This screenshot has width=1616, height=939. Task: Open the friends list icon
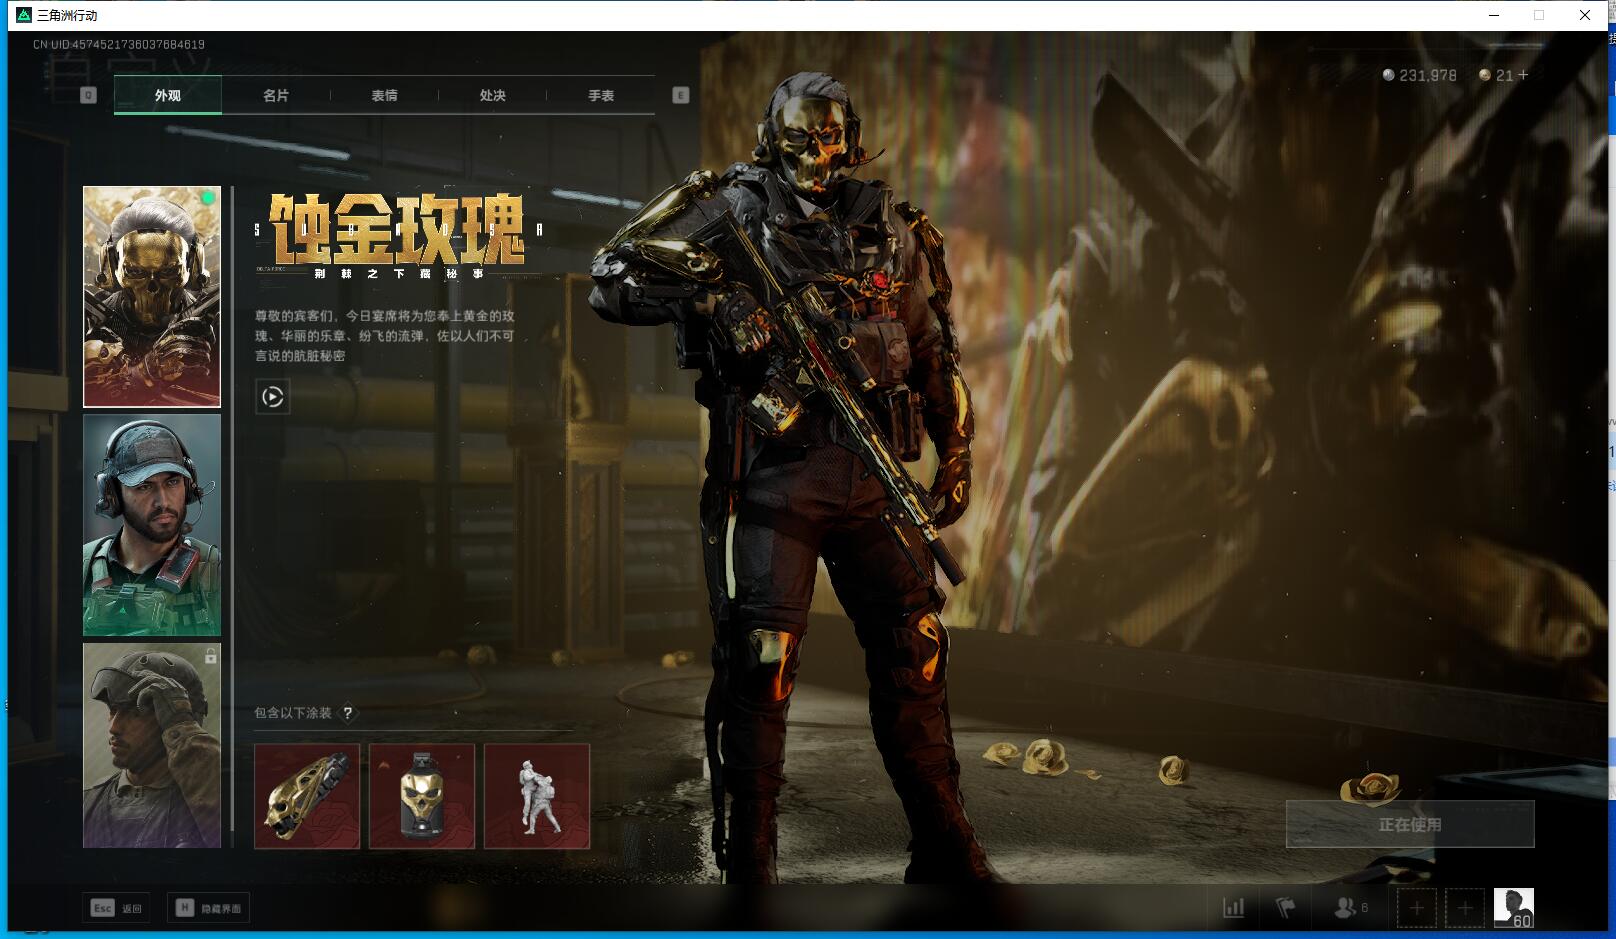coord(1350,908)
